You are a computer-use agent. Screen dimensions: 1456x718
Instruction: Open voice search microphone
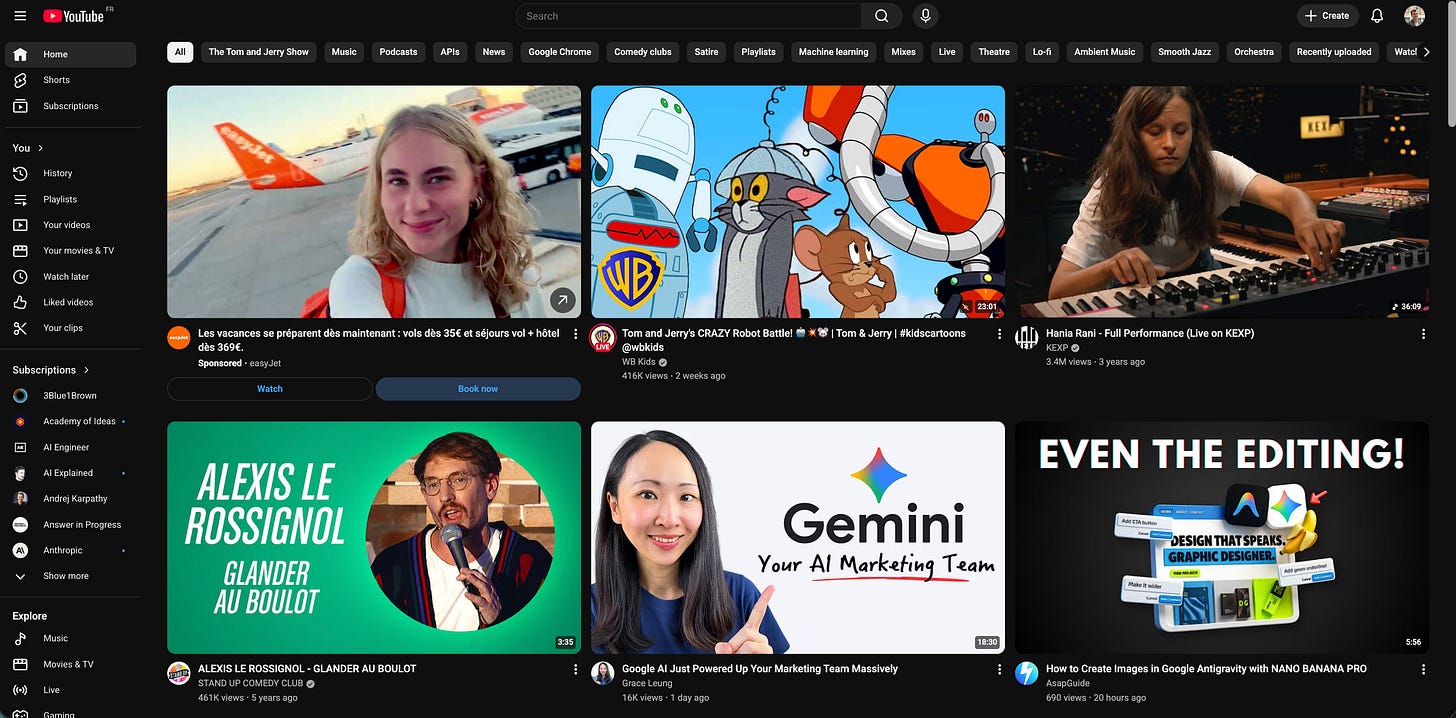(925, 15)
